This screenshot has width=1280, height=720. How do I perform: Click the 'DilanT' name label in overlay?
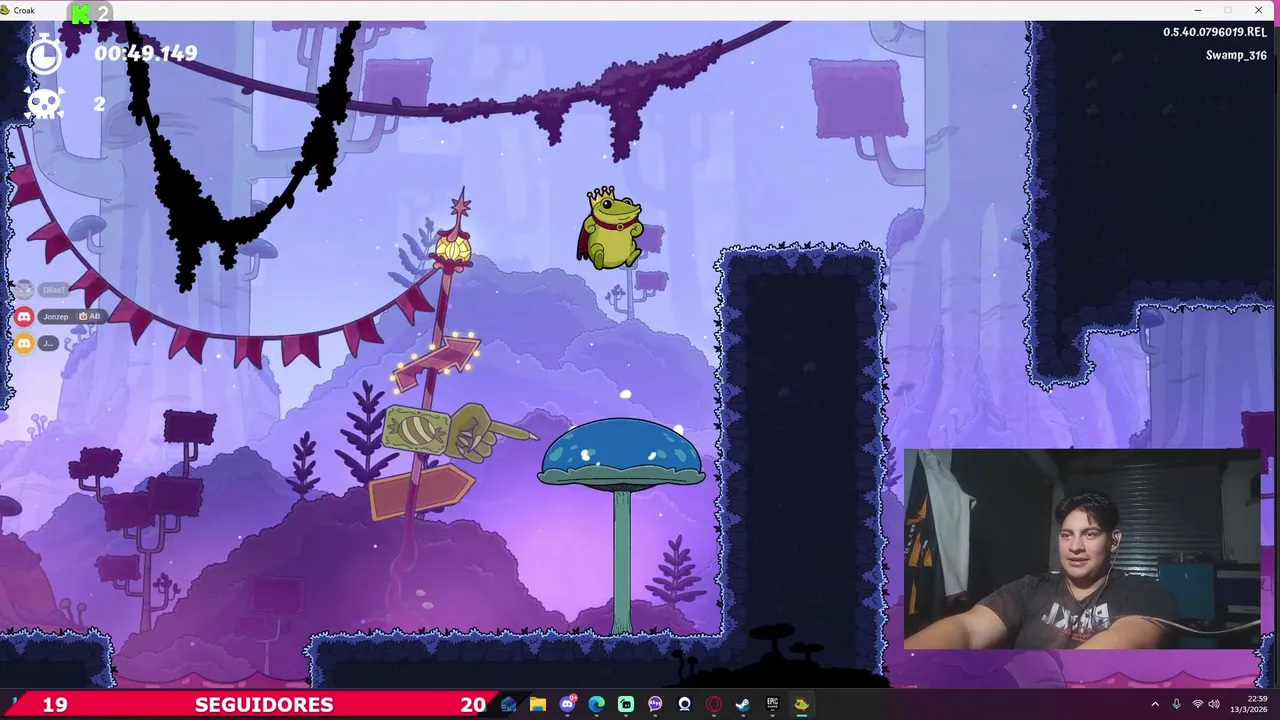[x=54, y=290]
